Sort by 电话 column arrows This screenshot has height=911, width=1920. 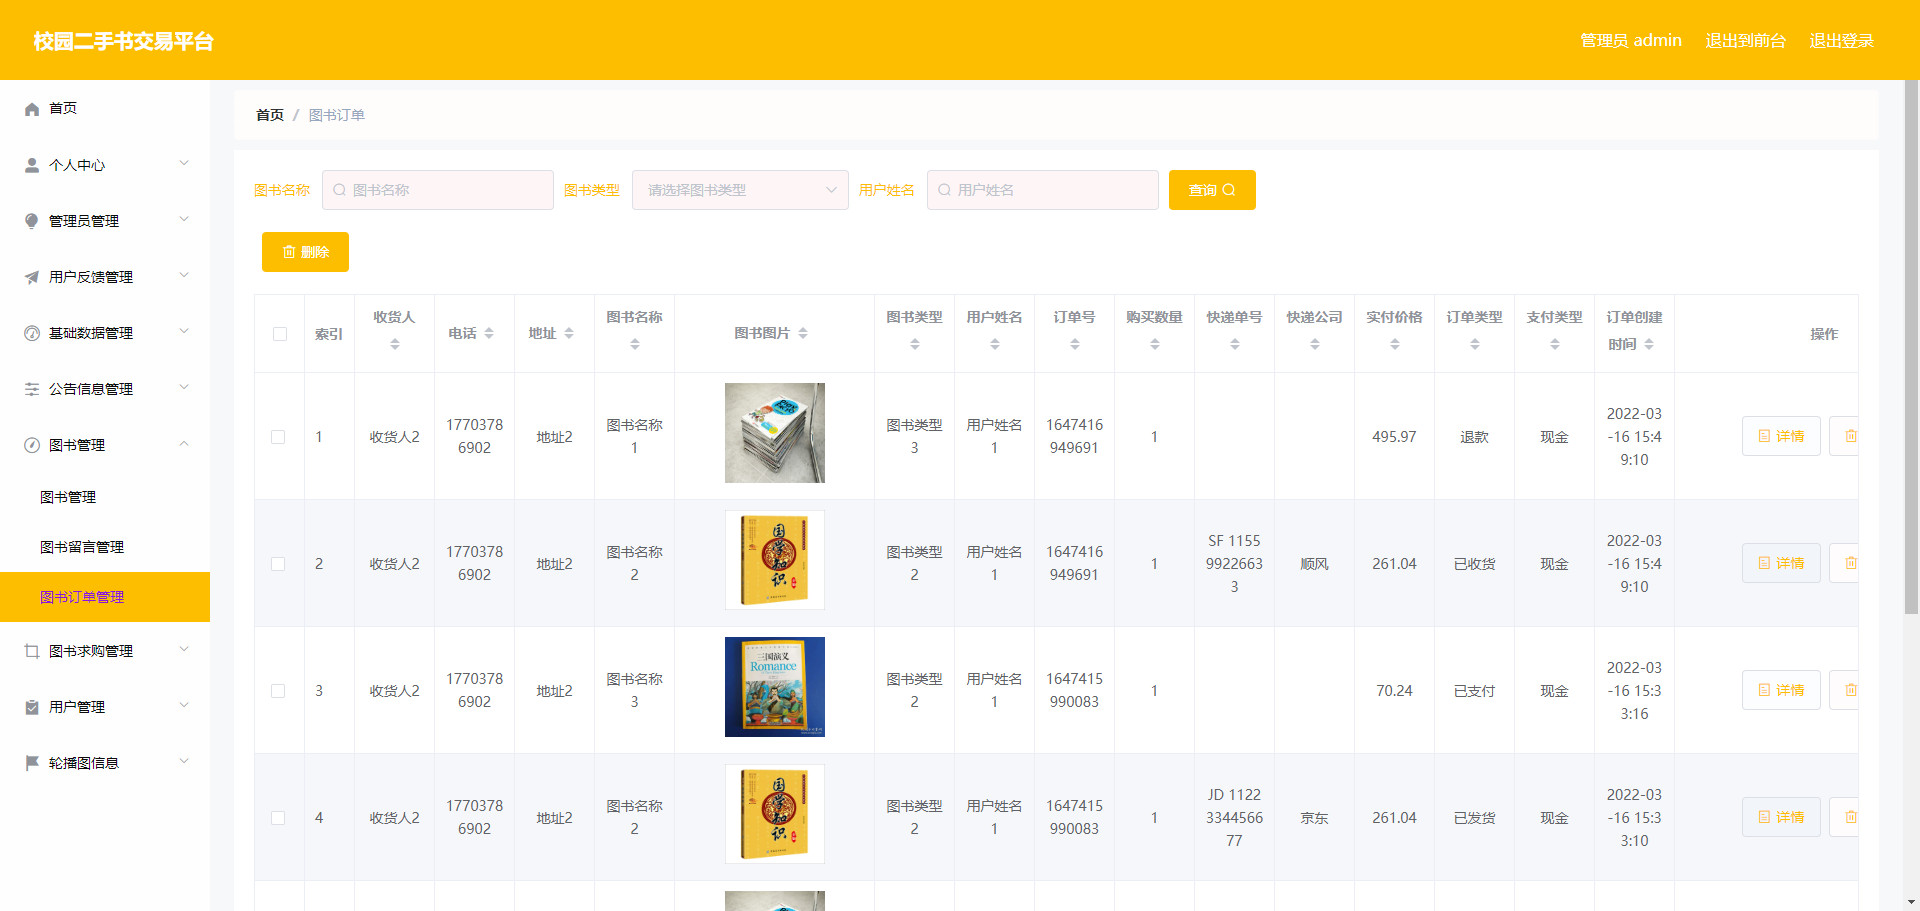tap(489, 333)
